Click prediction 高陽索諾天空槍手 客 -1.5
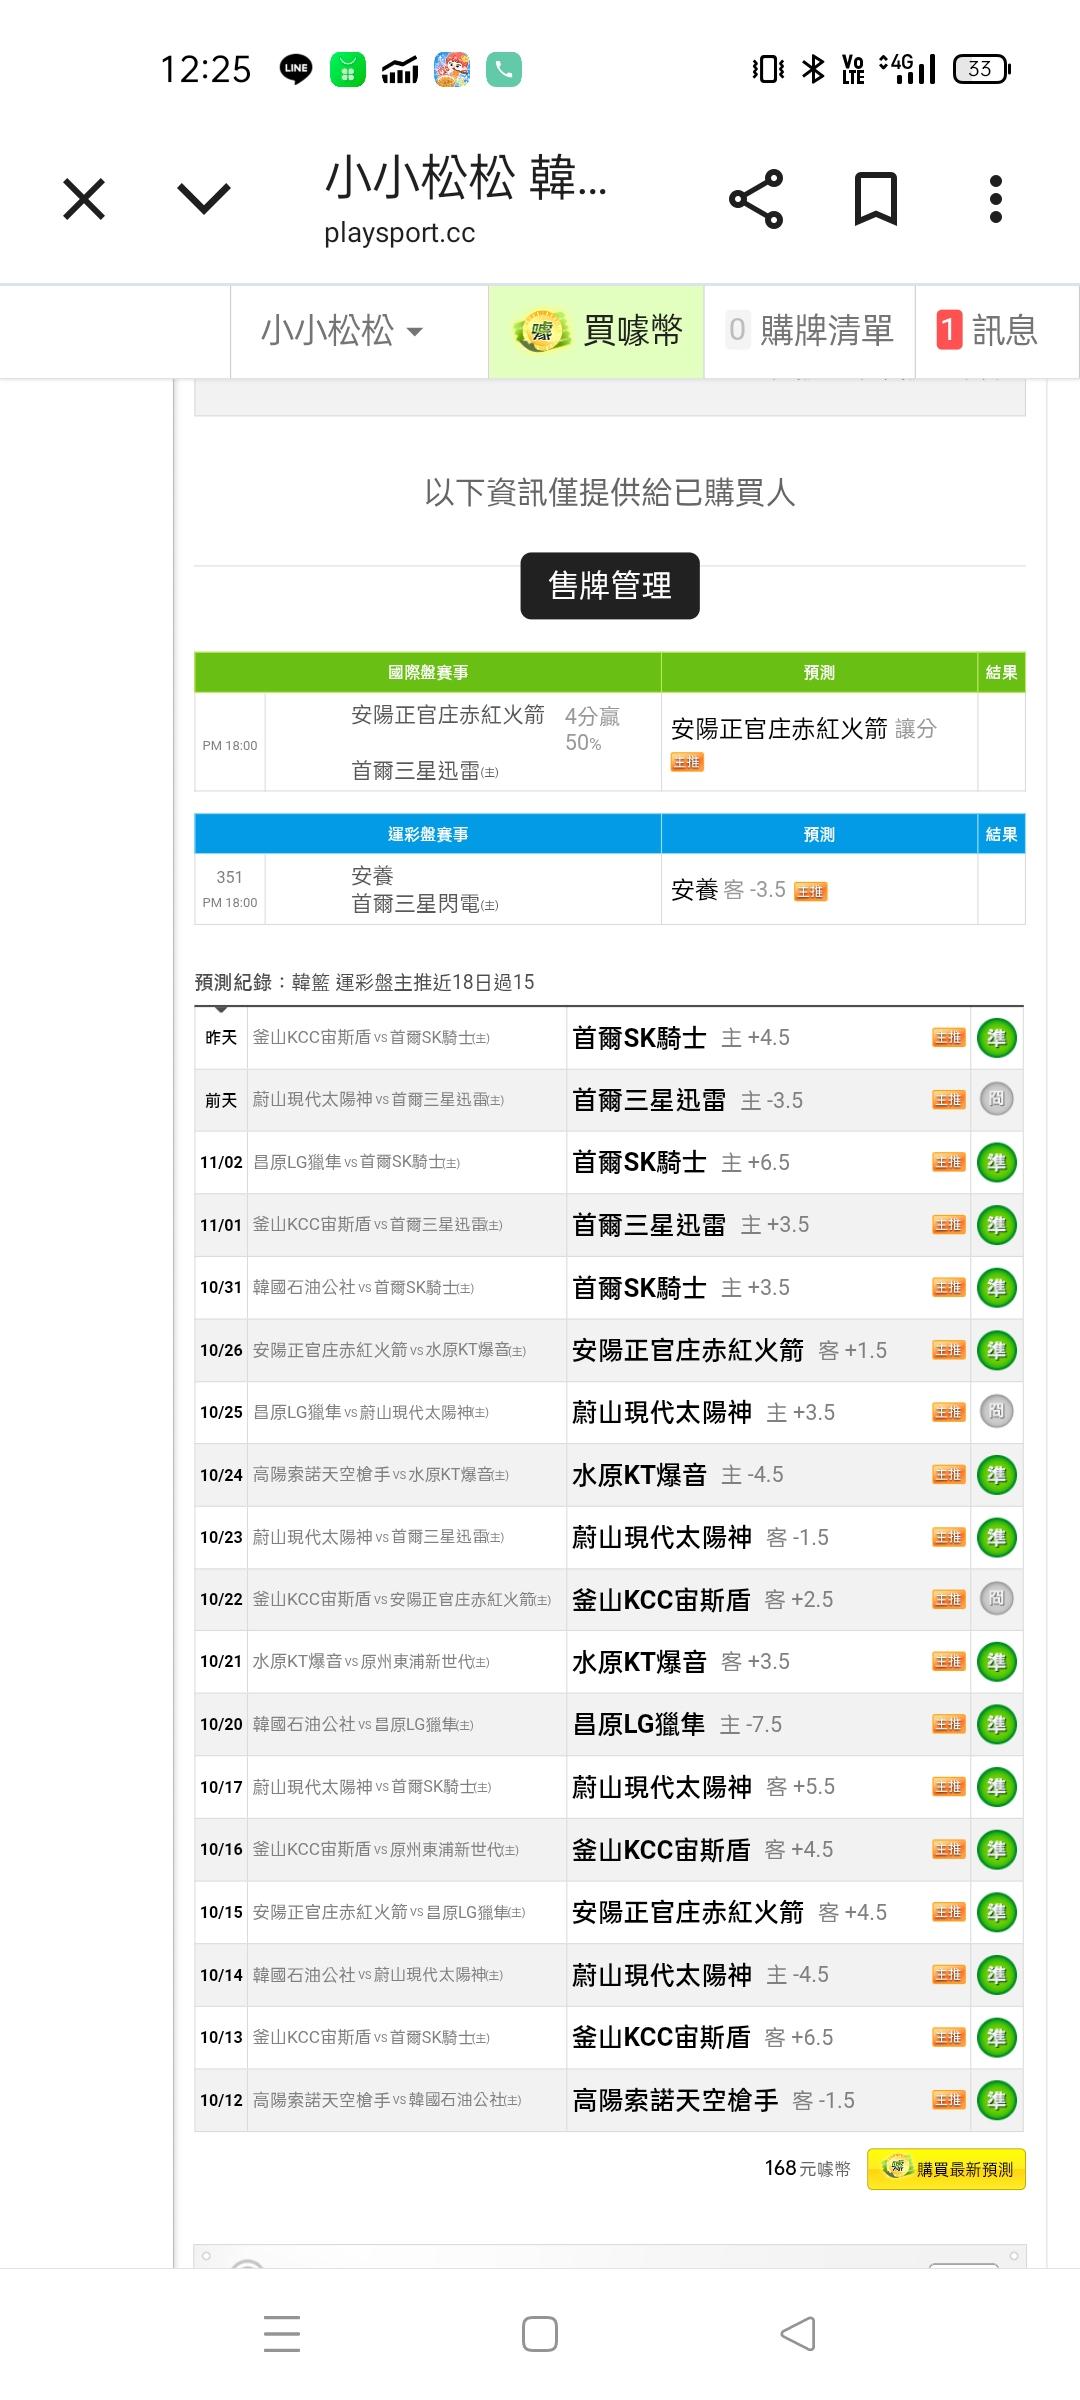This screenshot has width=1080, height=2400. coord(713,2101)
